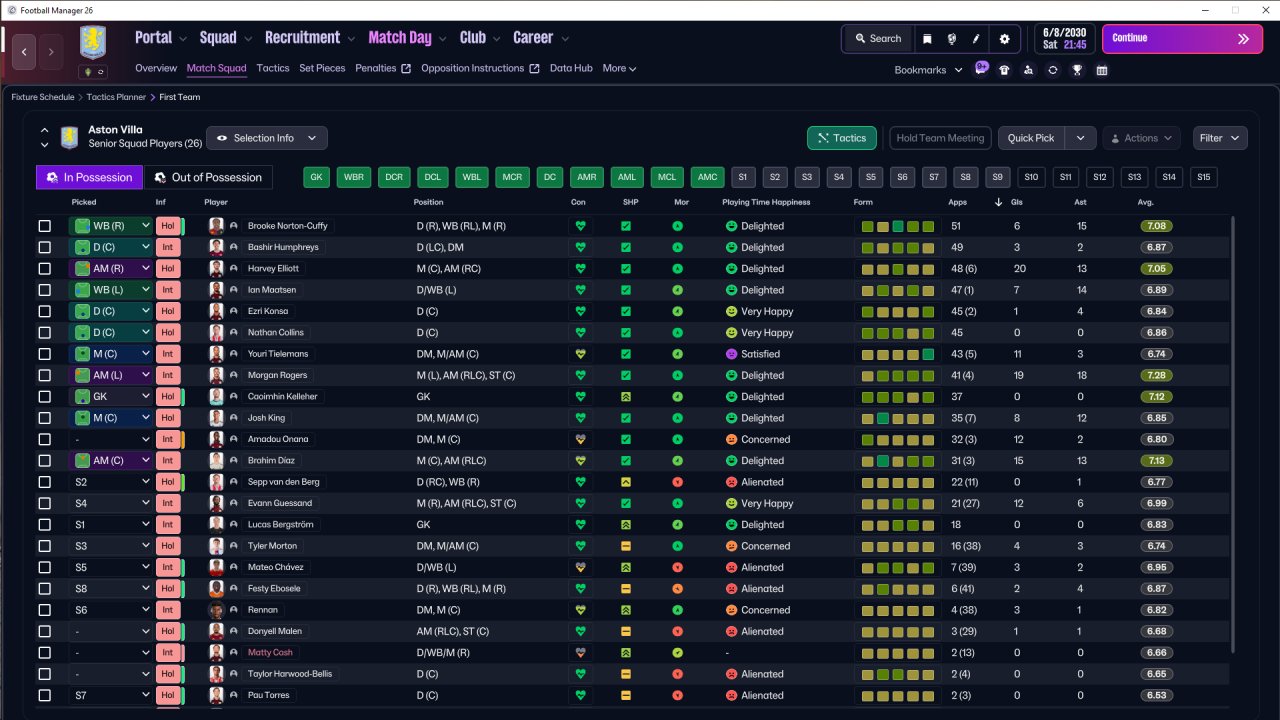Click the player search icon in bookmarks bar
Image resolution: width=1280 pixels, height=720 pixels.
pyautogui.click(x=1028, y=70)
